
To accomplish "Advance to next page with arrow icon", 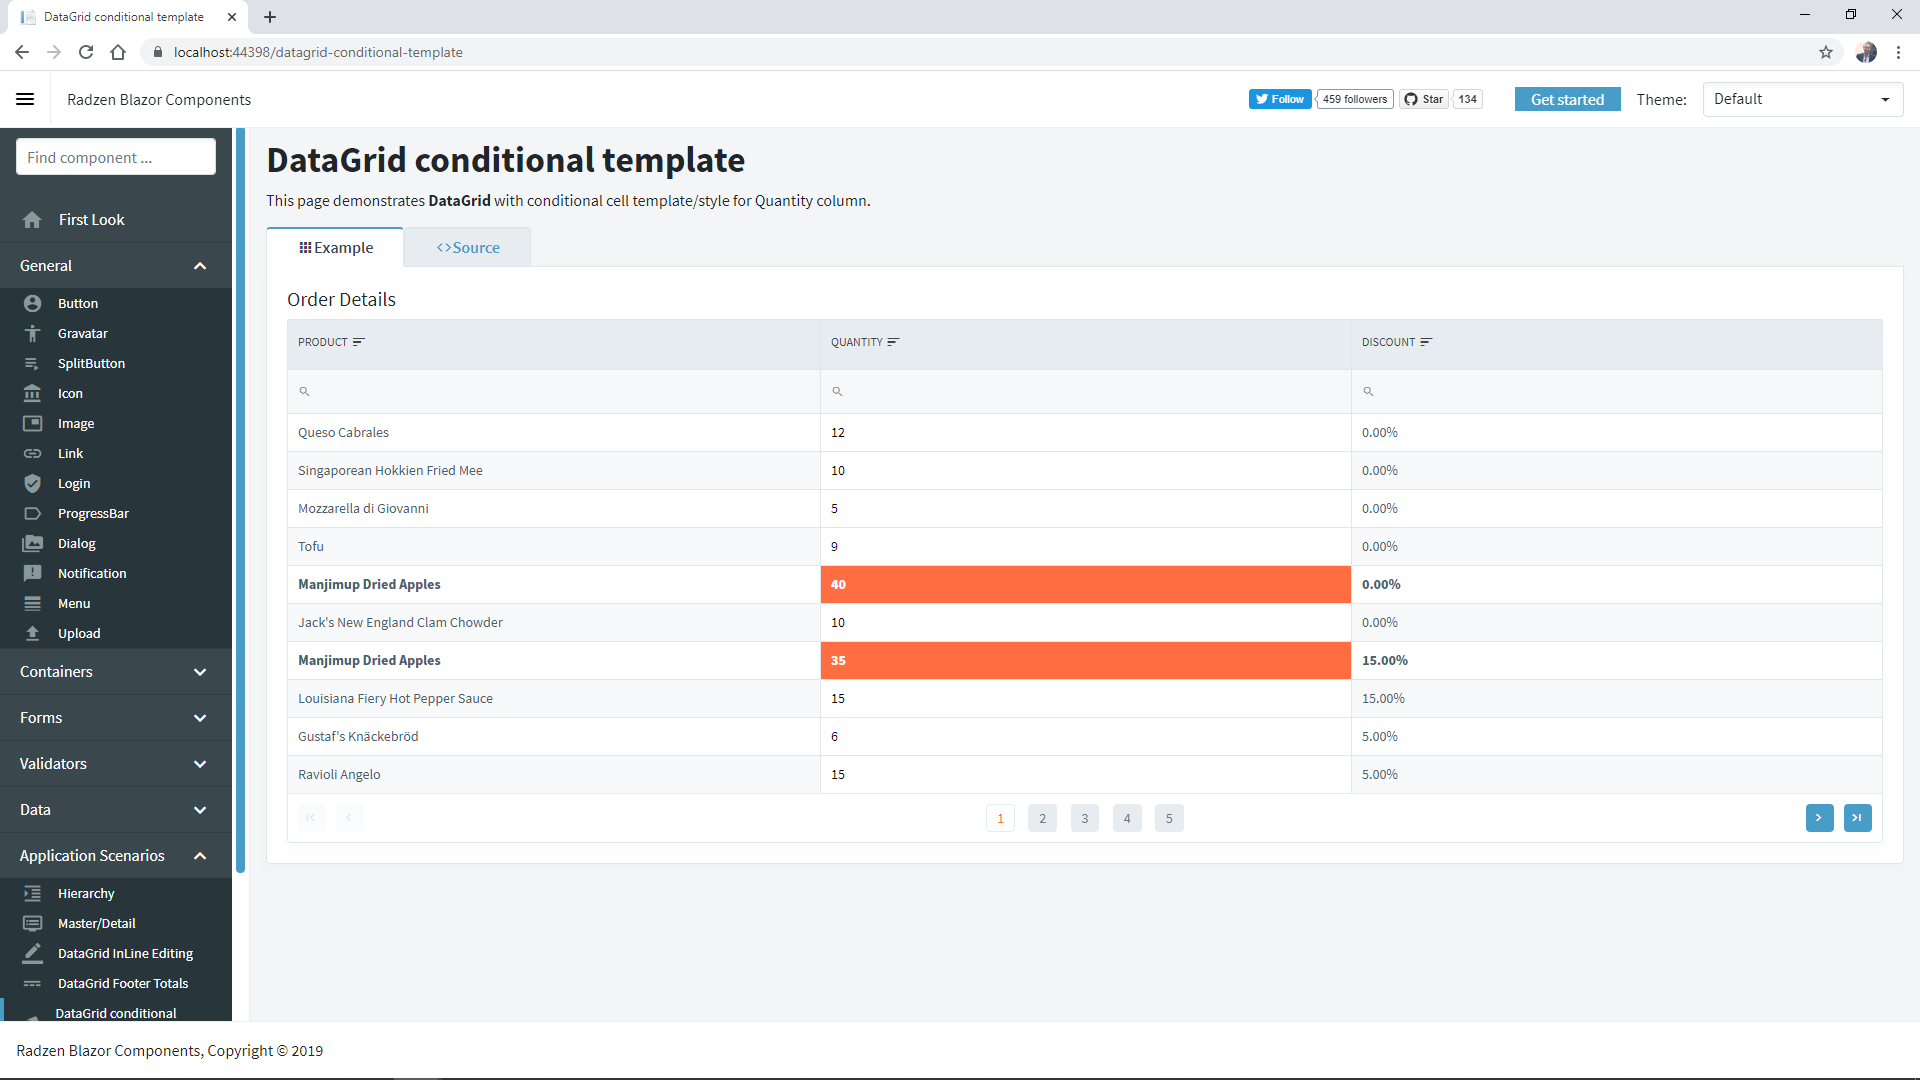I will (1819, 818).
